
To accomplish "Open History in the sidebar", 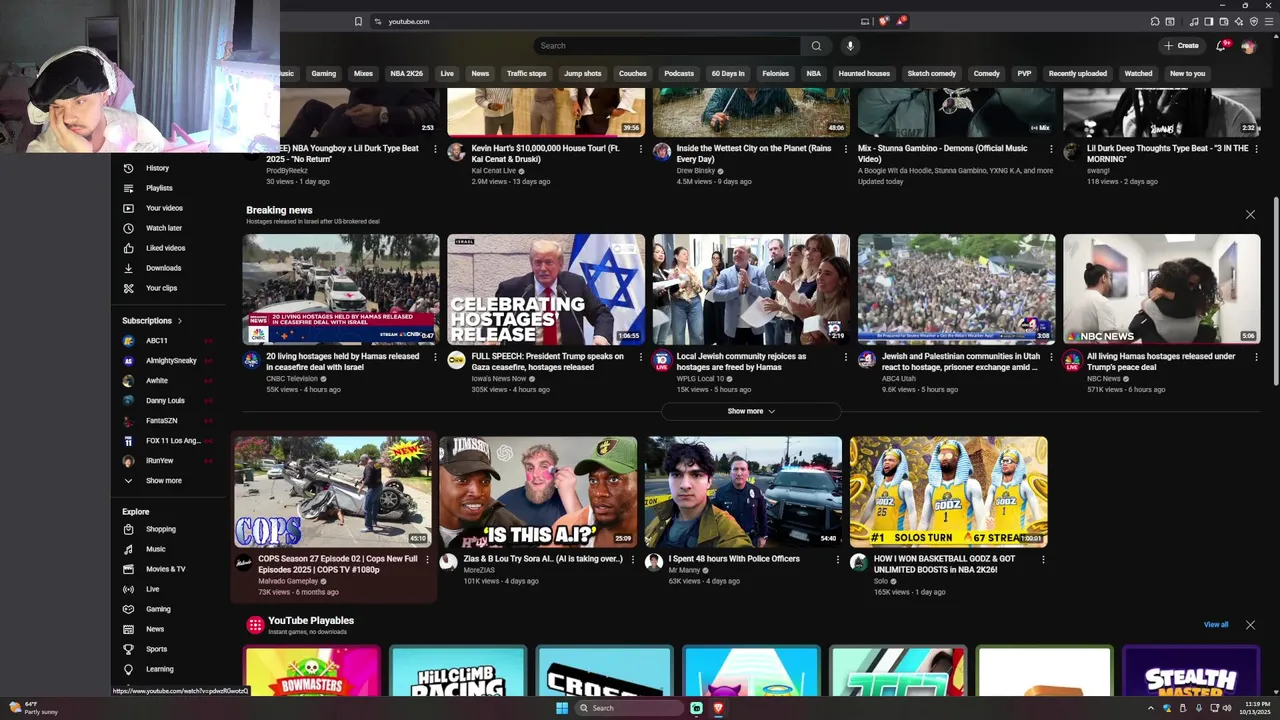I will tap(168, 168).
